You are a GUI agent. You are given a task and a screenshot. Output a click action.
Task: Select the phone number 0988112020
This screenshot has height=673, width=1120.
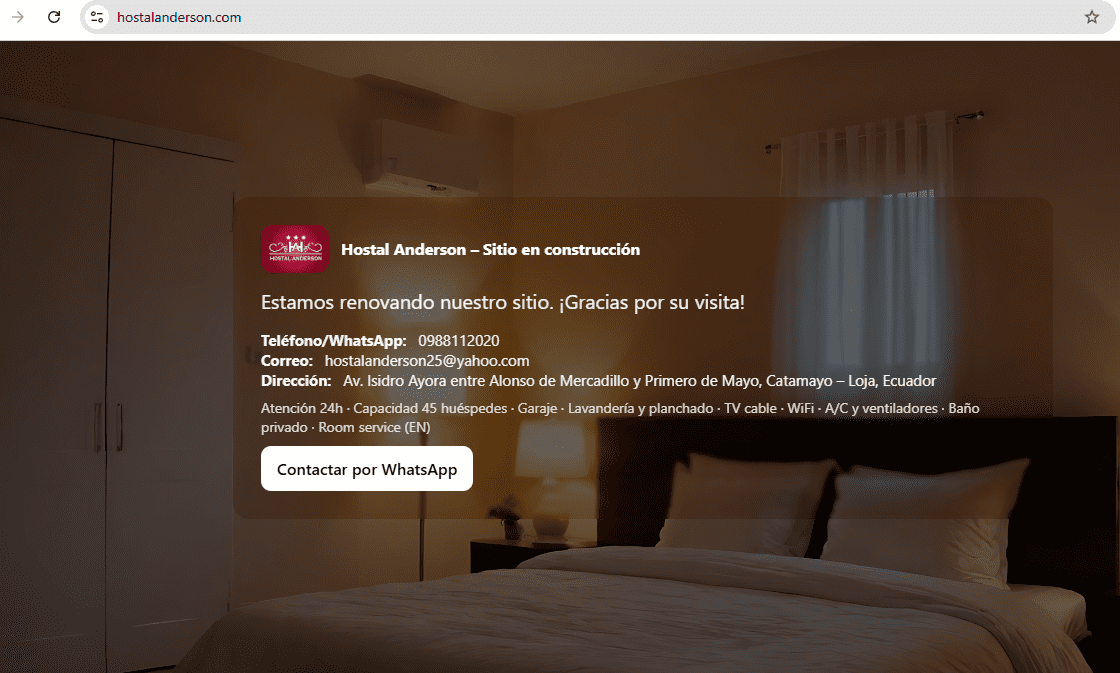pos(459,341)
